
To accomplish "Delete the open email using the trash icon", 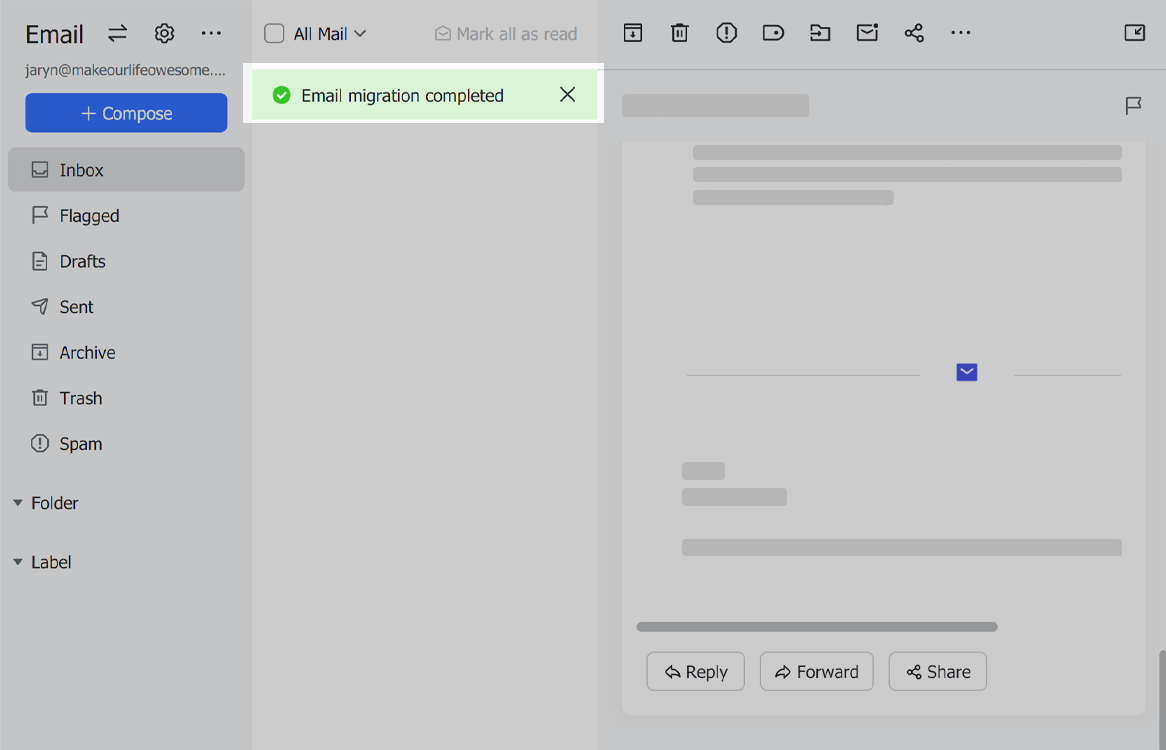I will [679, 32].
